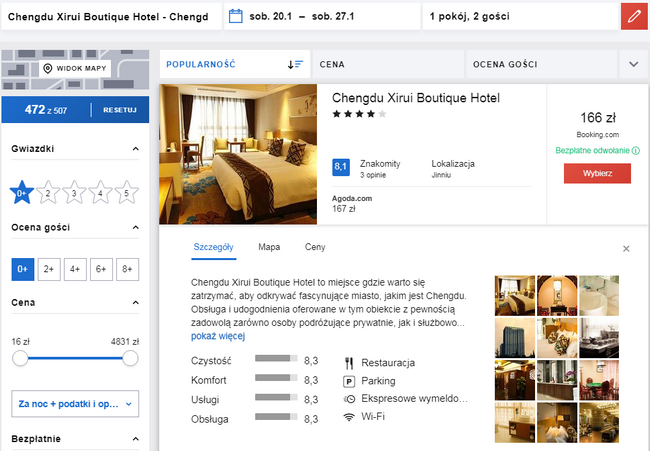Open map view with the pin icon
Screen dimensions: 650x451
click(x=74, y=68)
